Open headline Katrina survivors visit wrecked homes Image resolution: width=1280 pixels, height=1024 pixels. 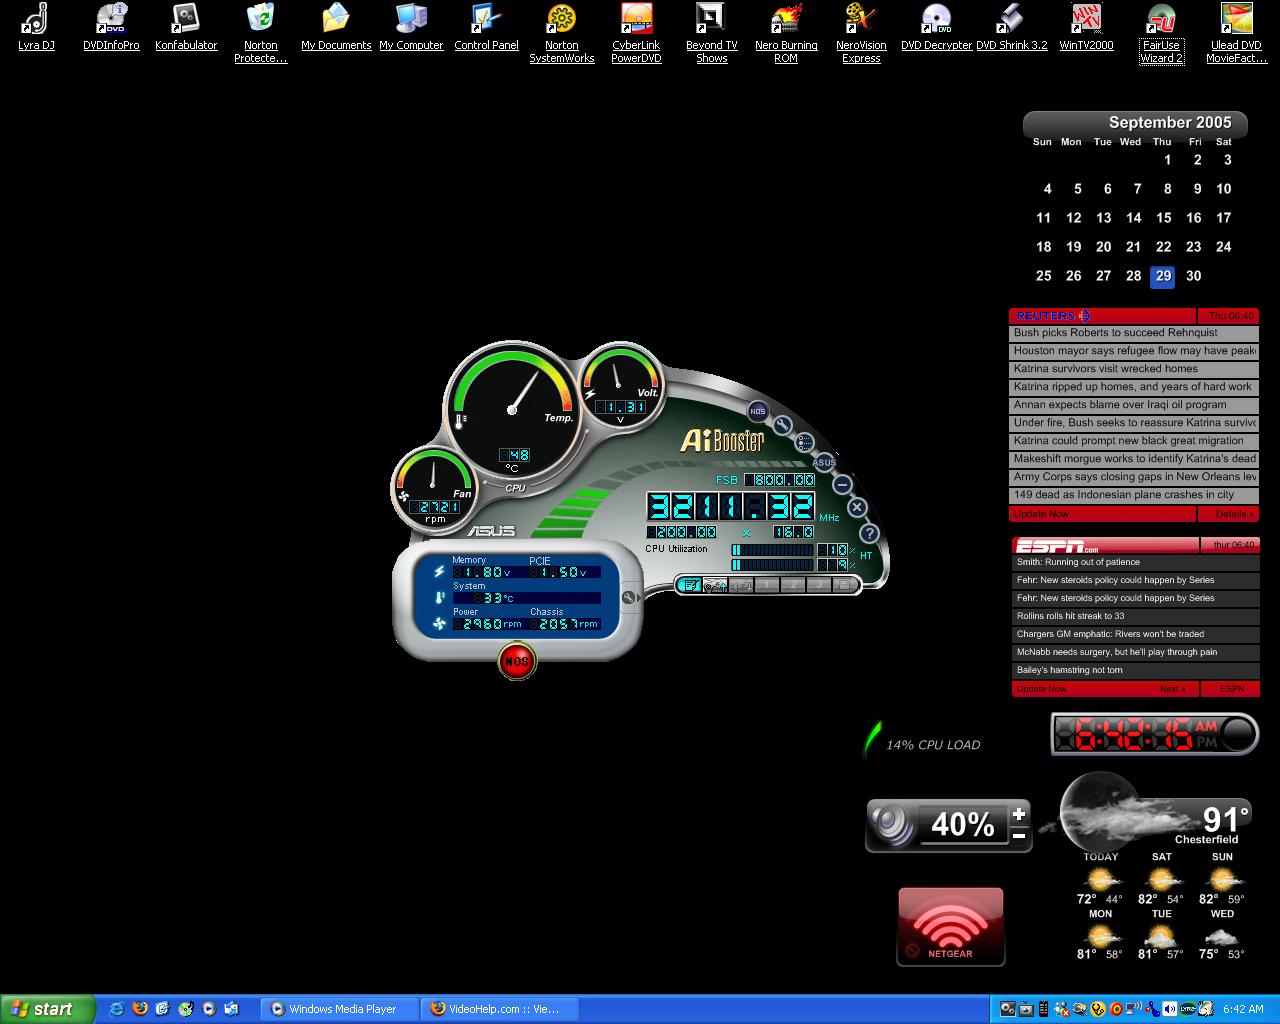pyautogui.click(x=1134, y=369)
